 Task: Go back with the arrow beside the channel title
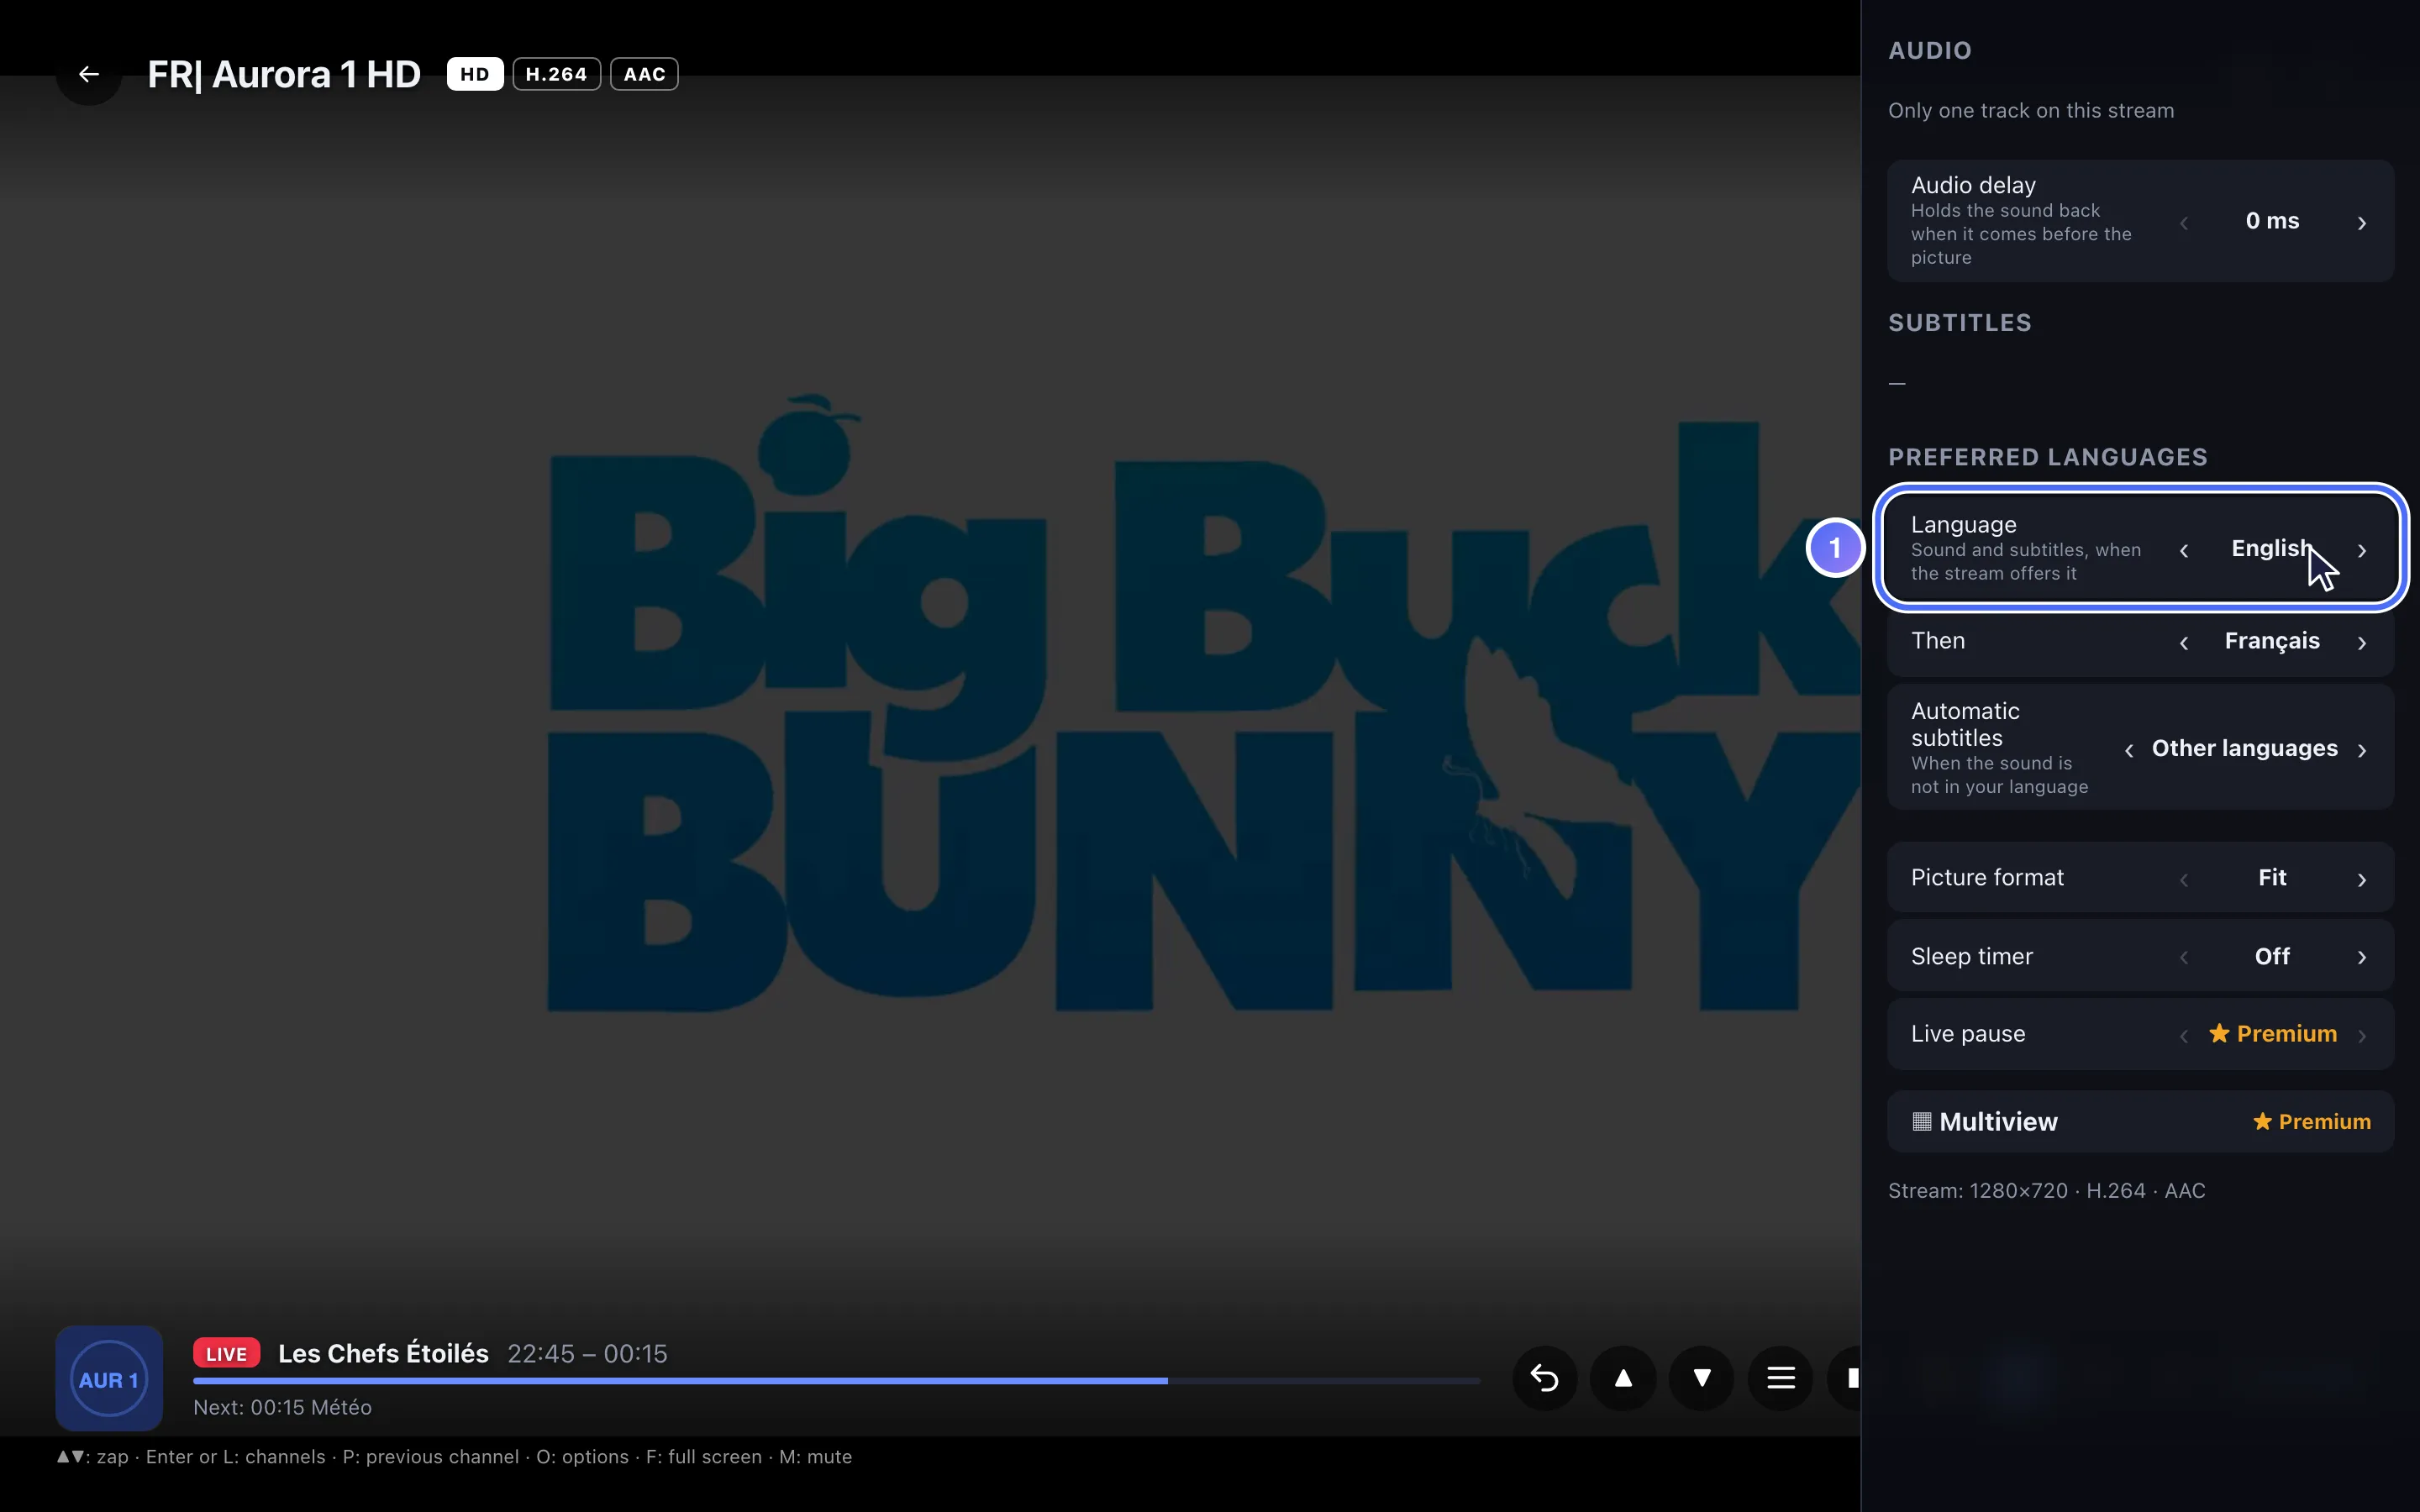[x=89, y=74]
